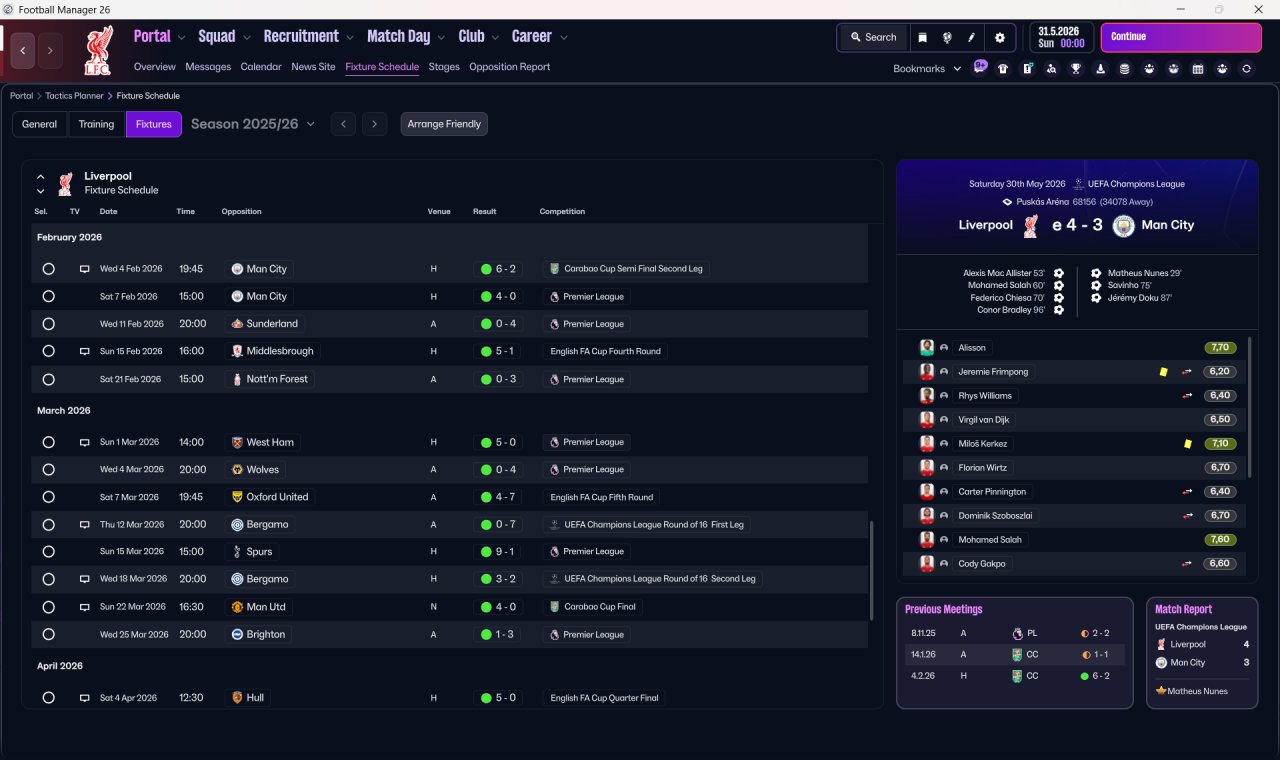Select the Hull fixture radio button

(x=48, y=698)
